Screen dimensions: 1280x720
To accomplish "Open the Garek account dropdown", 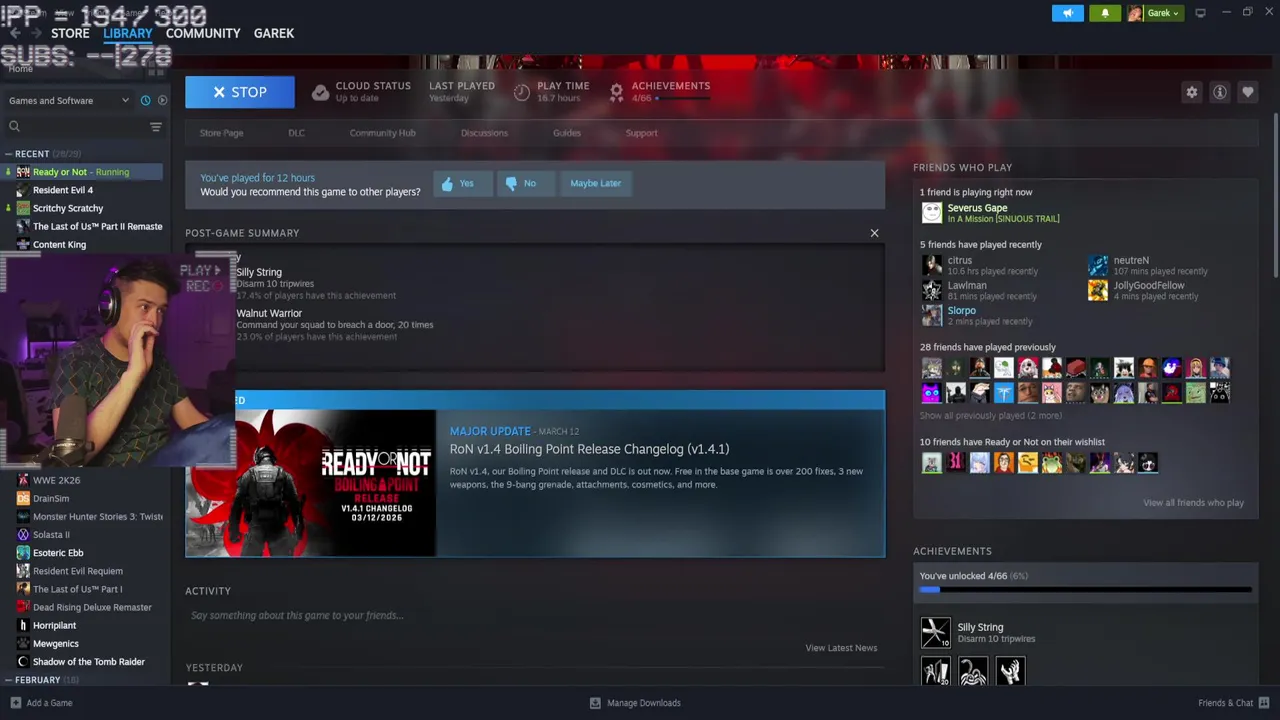I will (1154, 13).
